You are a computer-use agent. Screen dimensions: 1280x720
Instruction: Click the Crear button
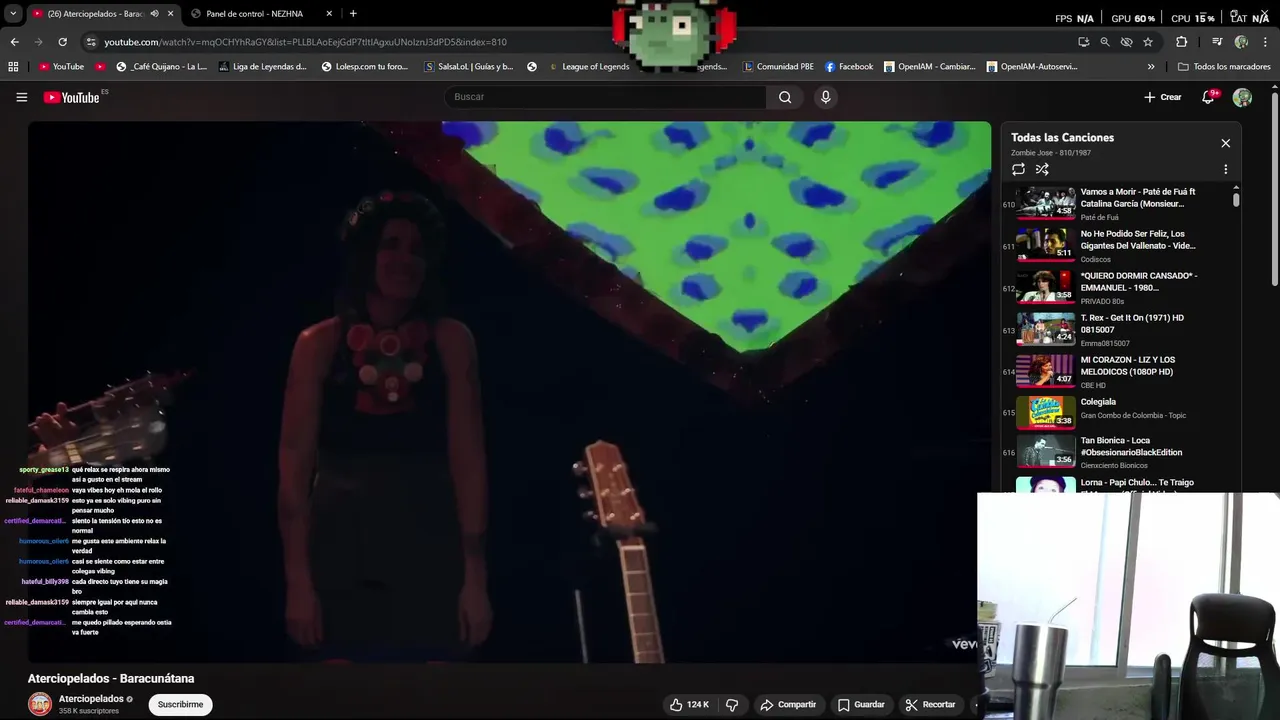click(x=1163, y=97)
